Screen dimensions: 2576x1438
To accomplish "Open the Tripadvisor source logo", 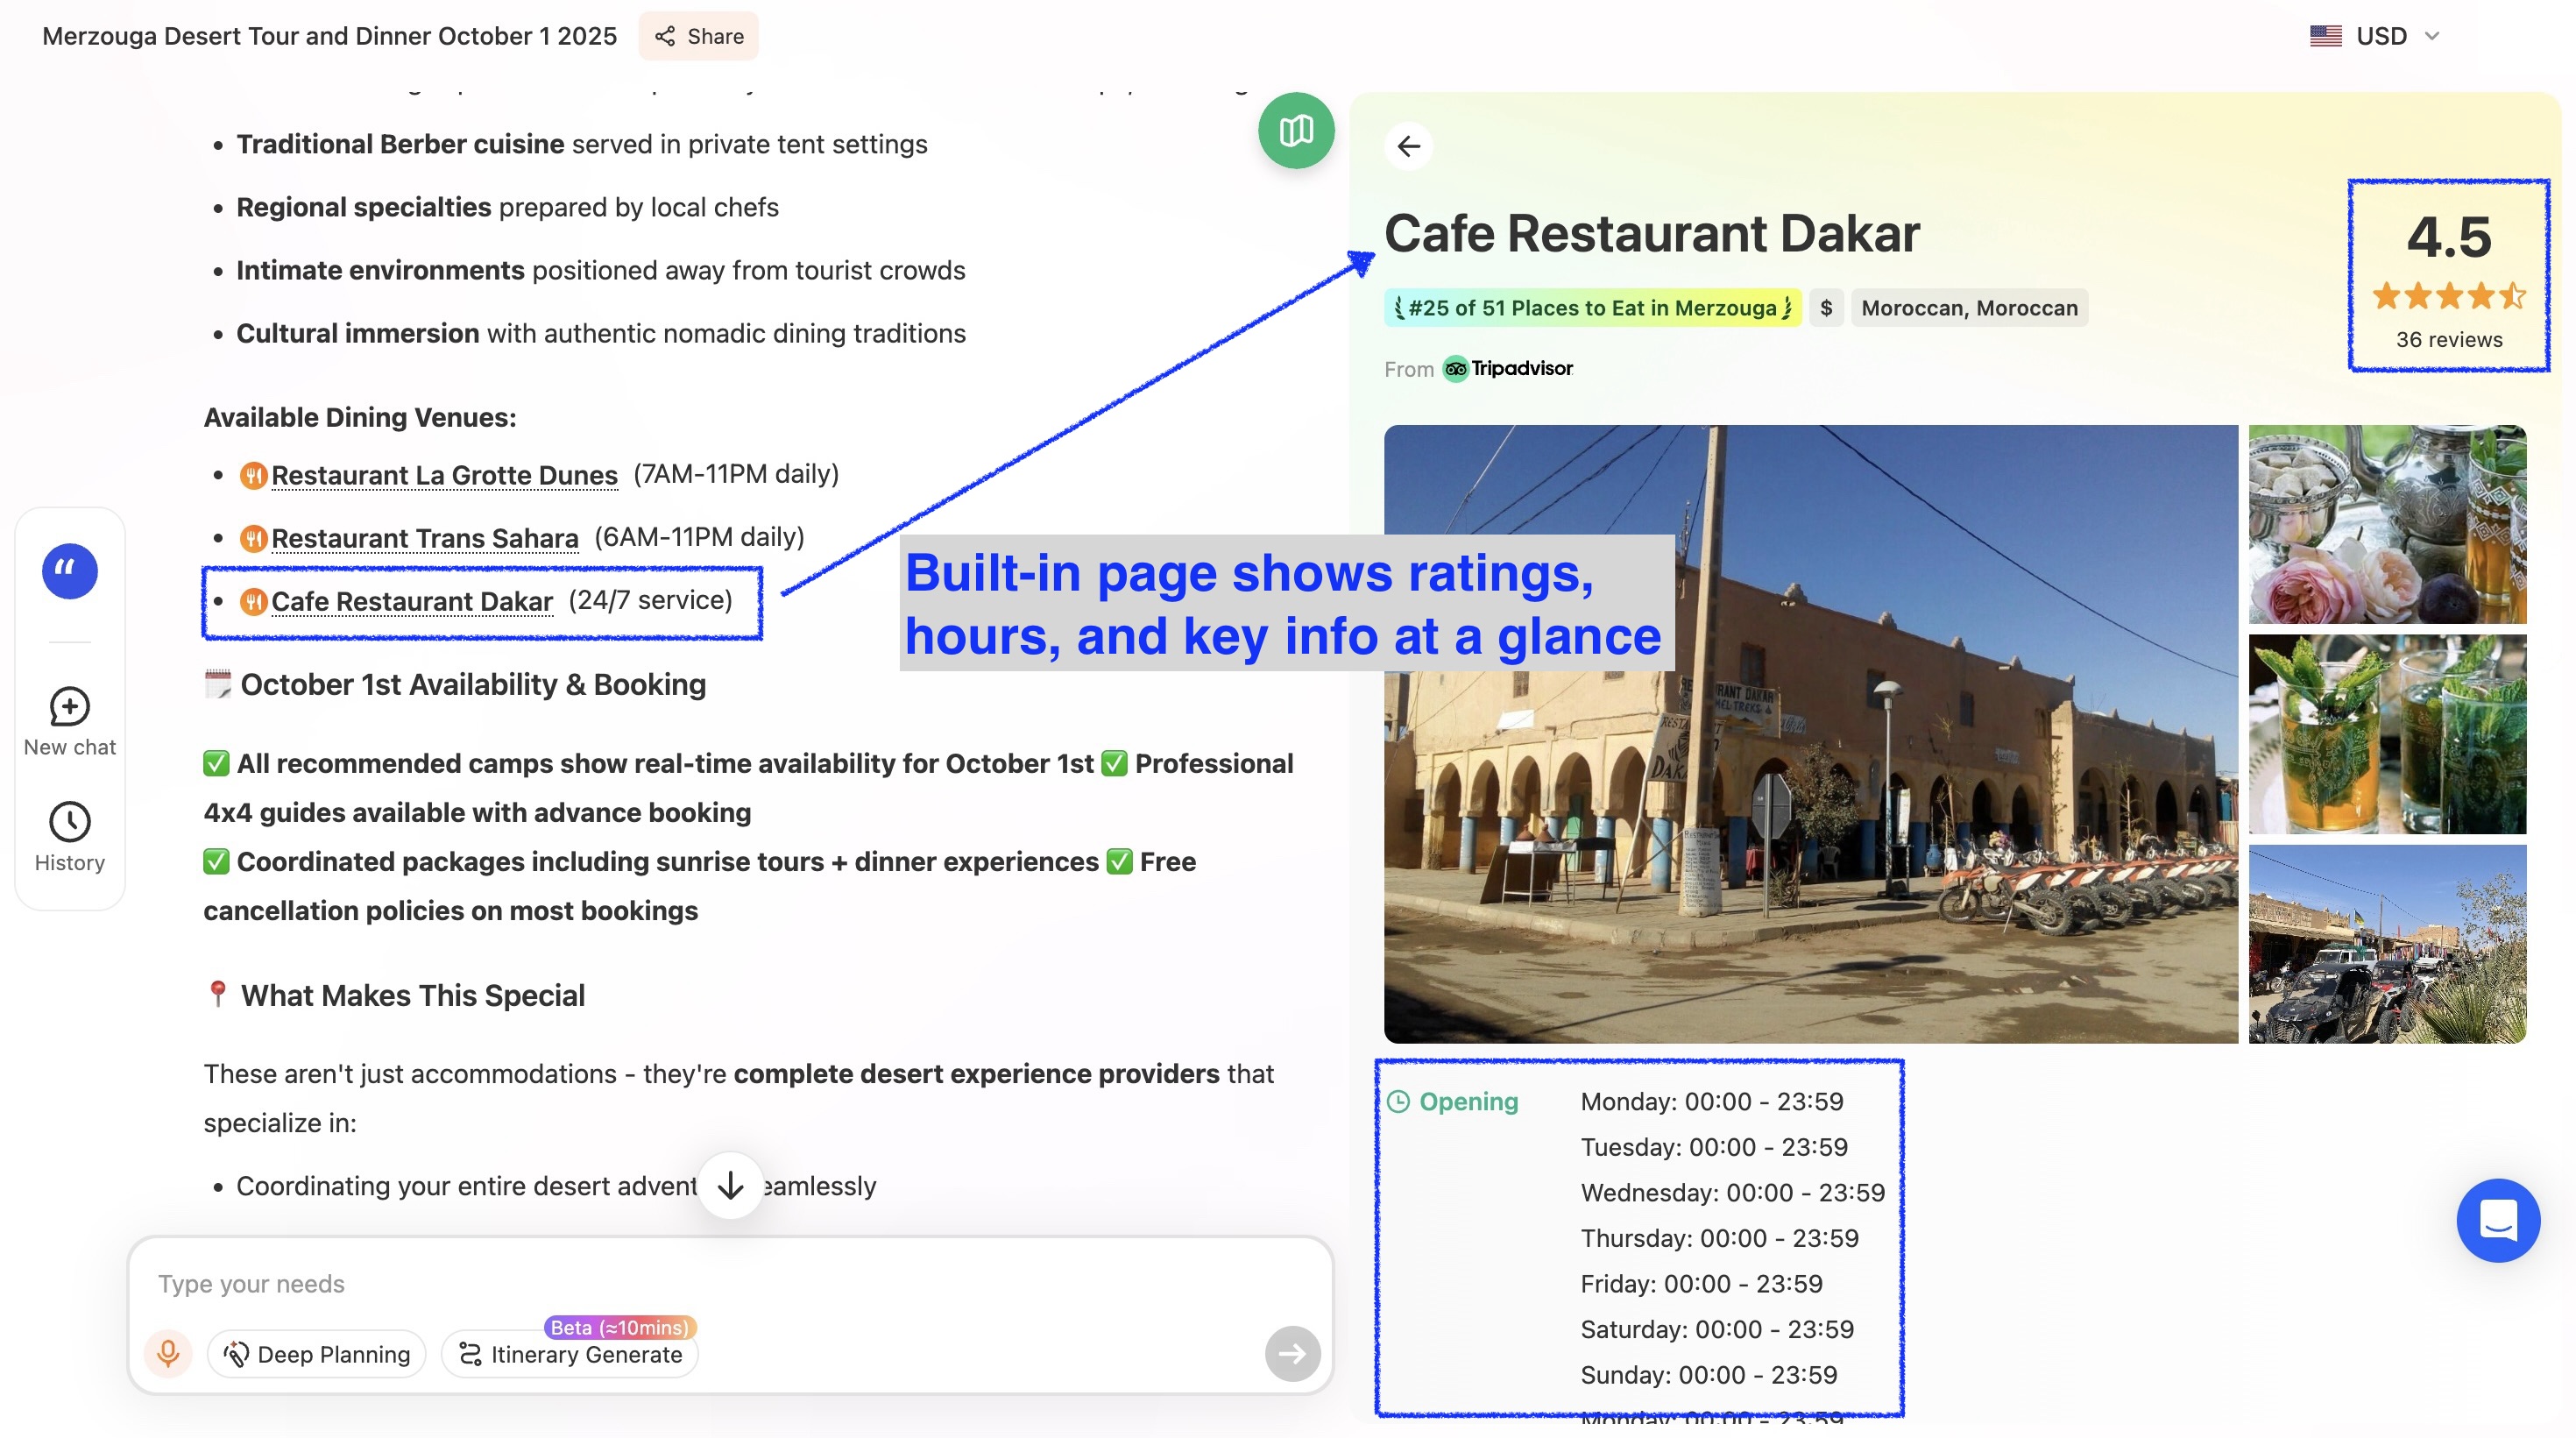I will tap(1508, 368).
